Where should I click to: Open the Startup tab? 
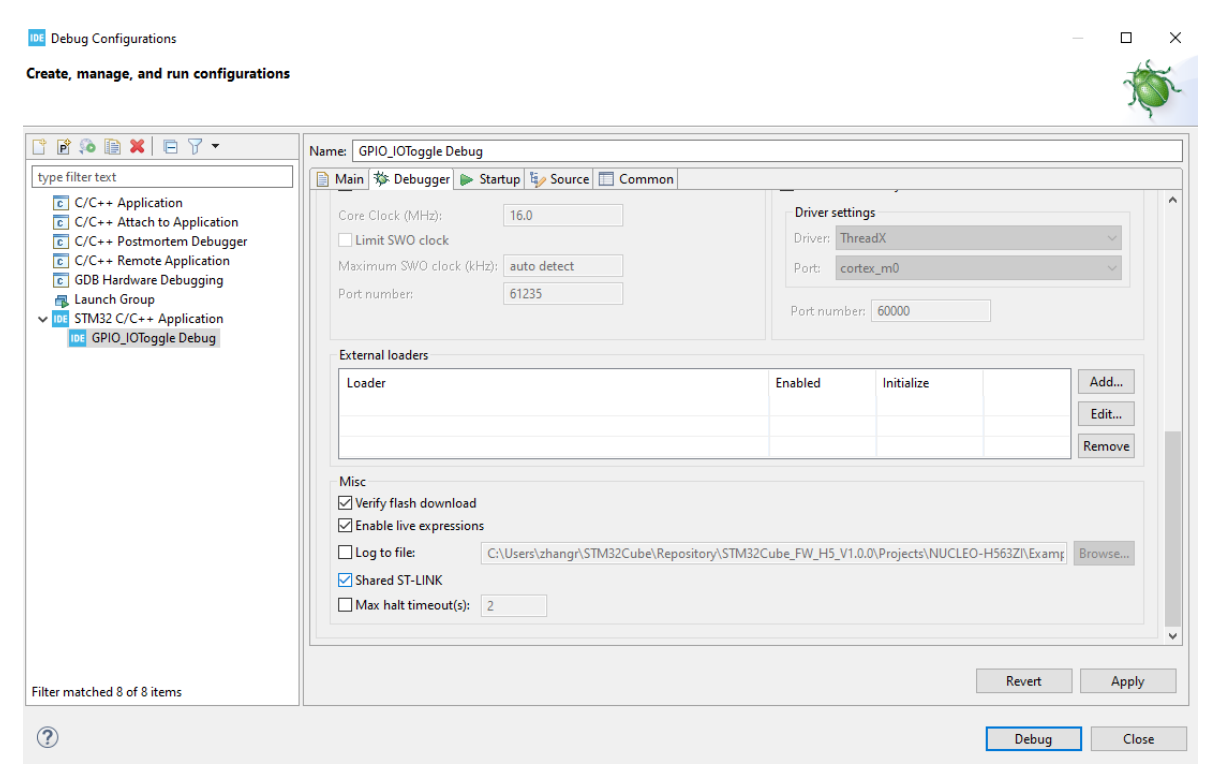[490, 179]
